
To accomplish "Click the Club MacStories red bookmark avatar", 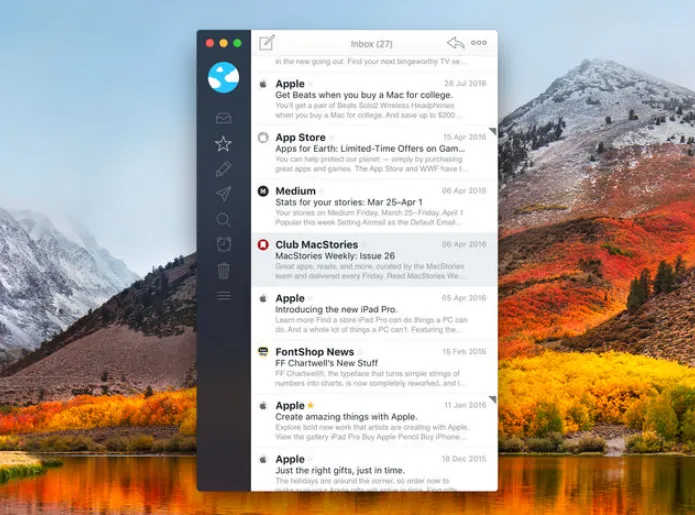I will point(263,245).
